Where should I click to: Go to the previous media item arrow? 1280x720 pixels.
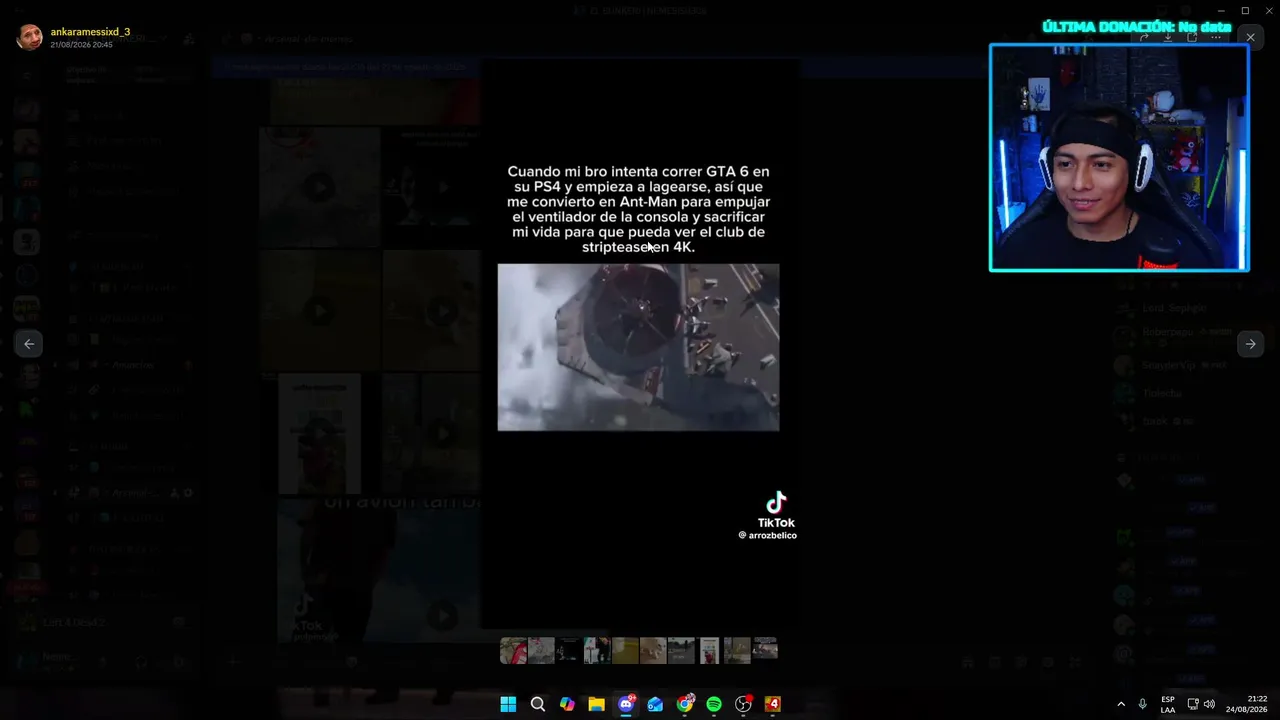point(29,343)
